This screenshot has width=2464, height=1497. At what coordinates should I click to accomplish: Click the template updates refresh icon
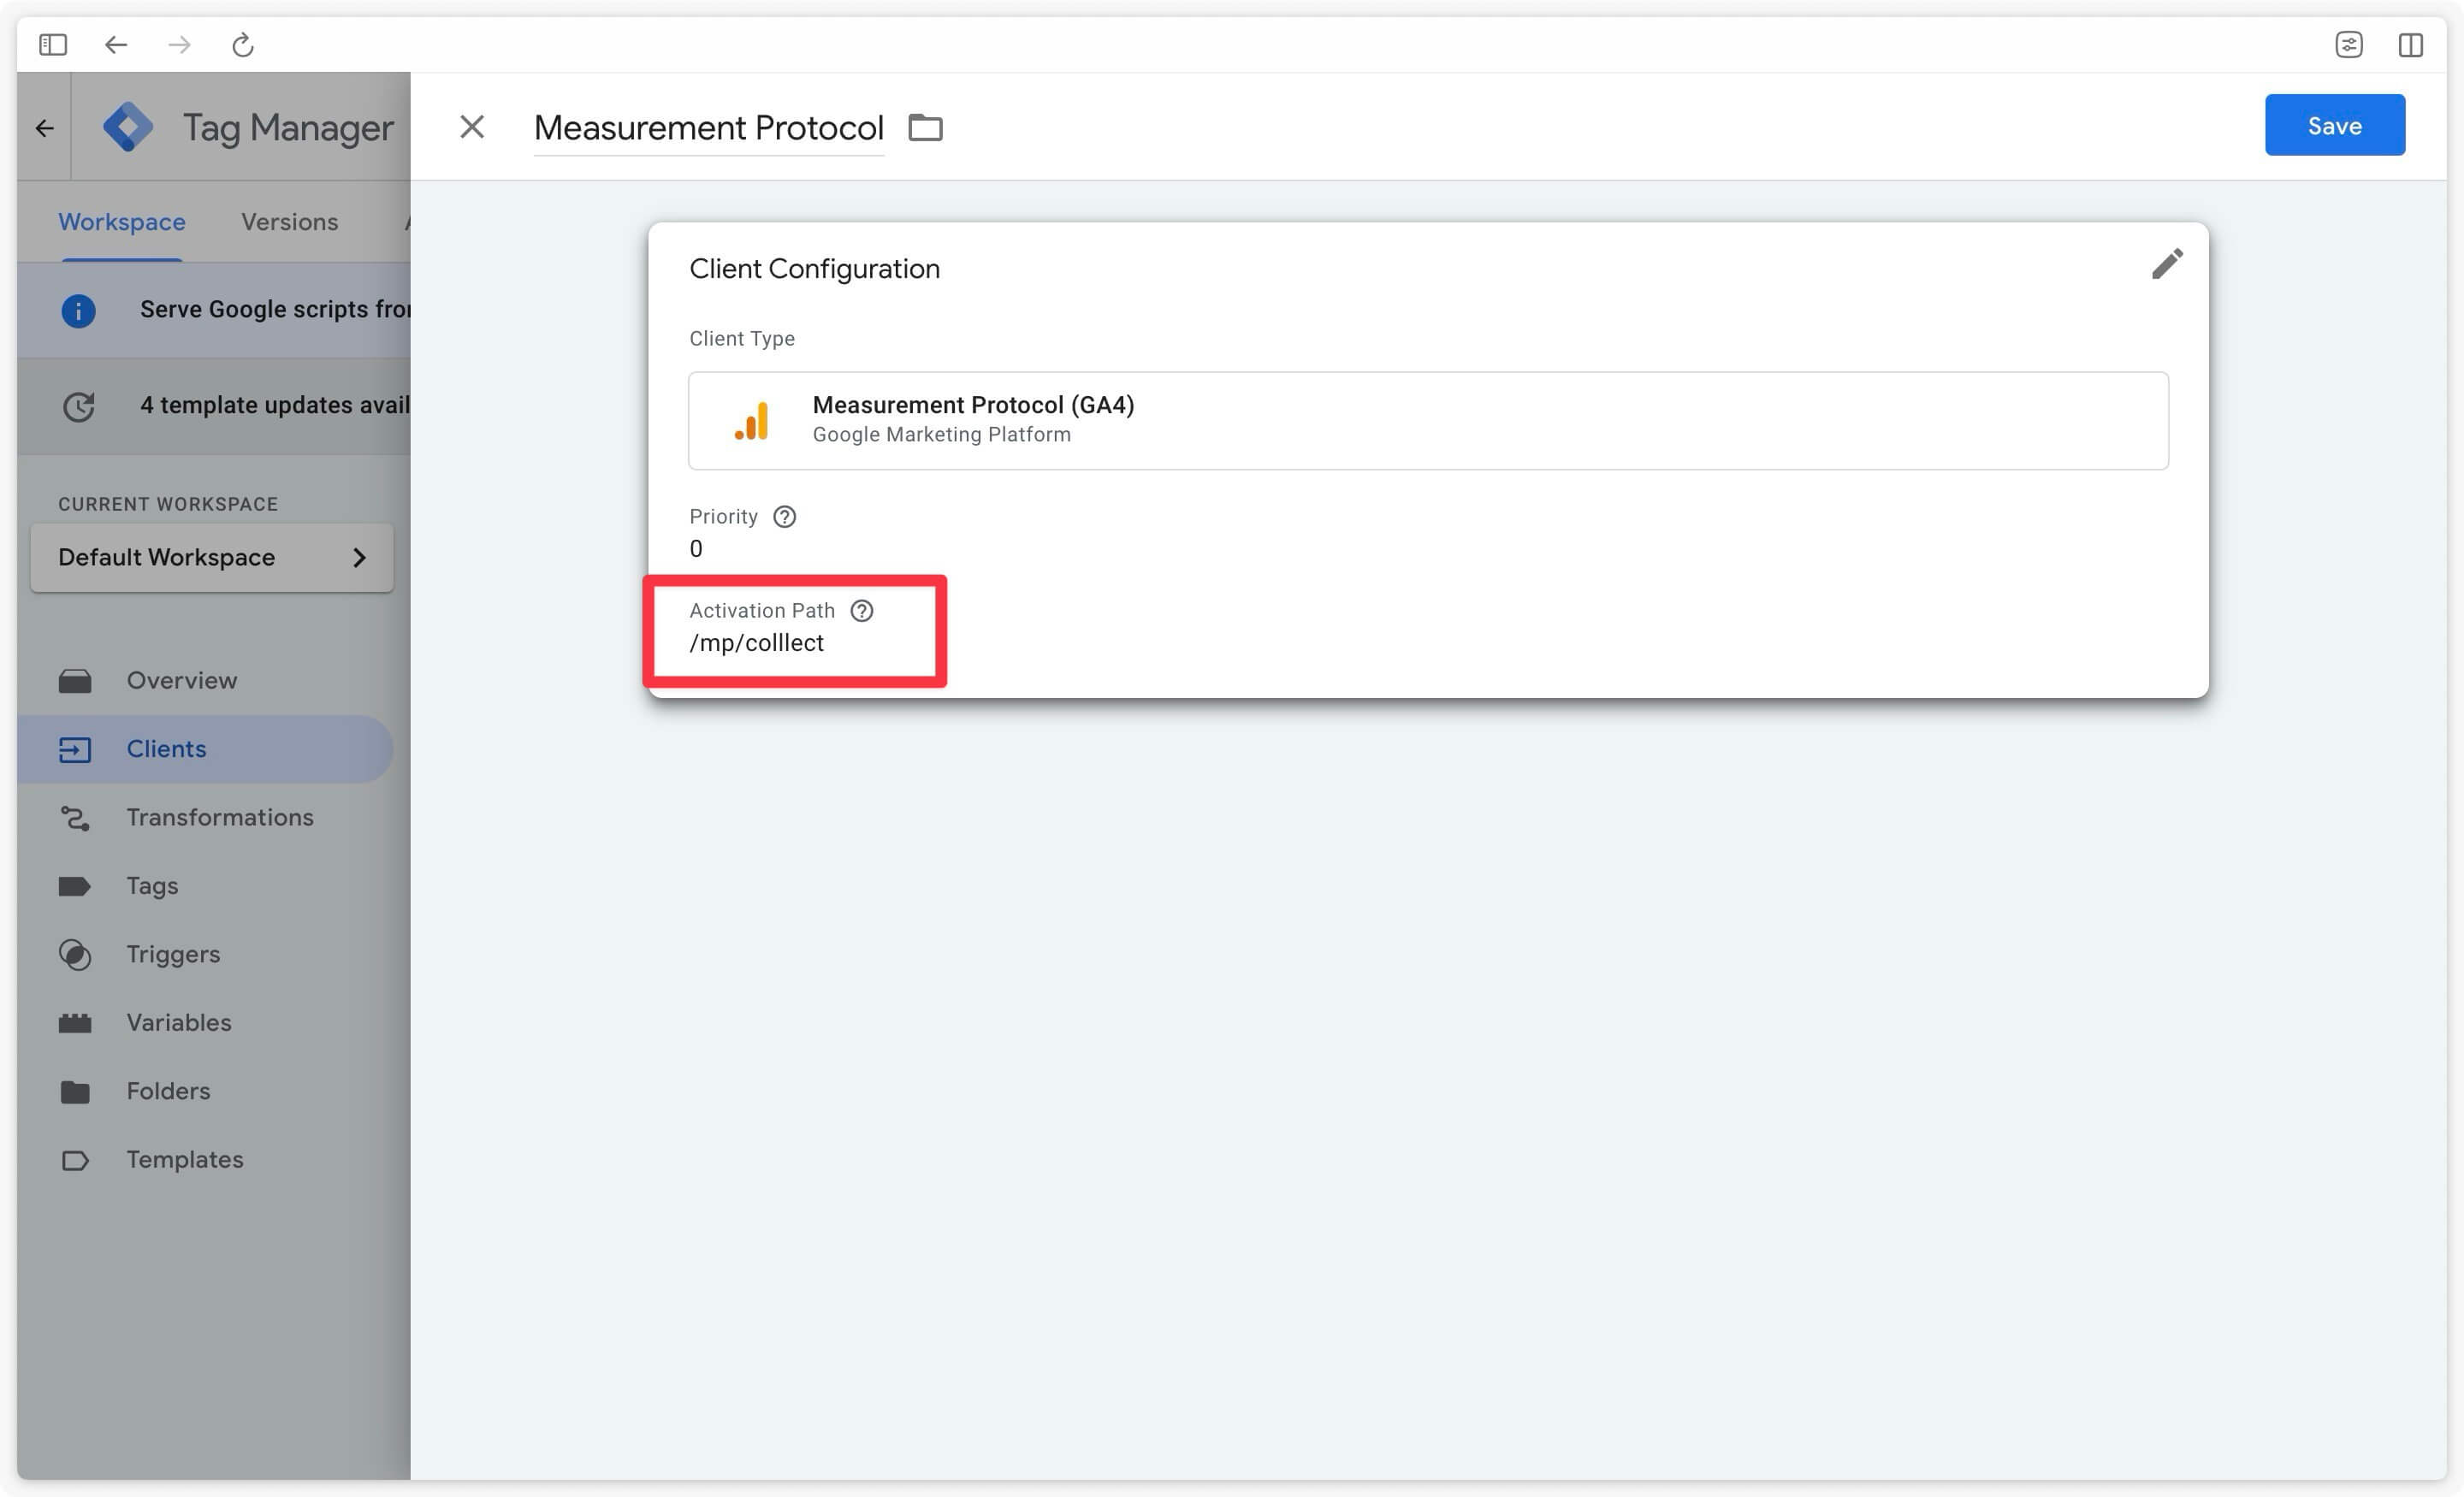(78, 406)
